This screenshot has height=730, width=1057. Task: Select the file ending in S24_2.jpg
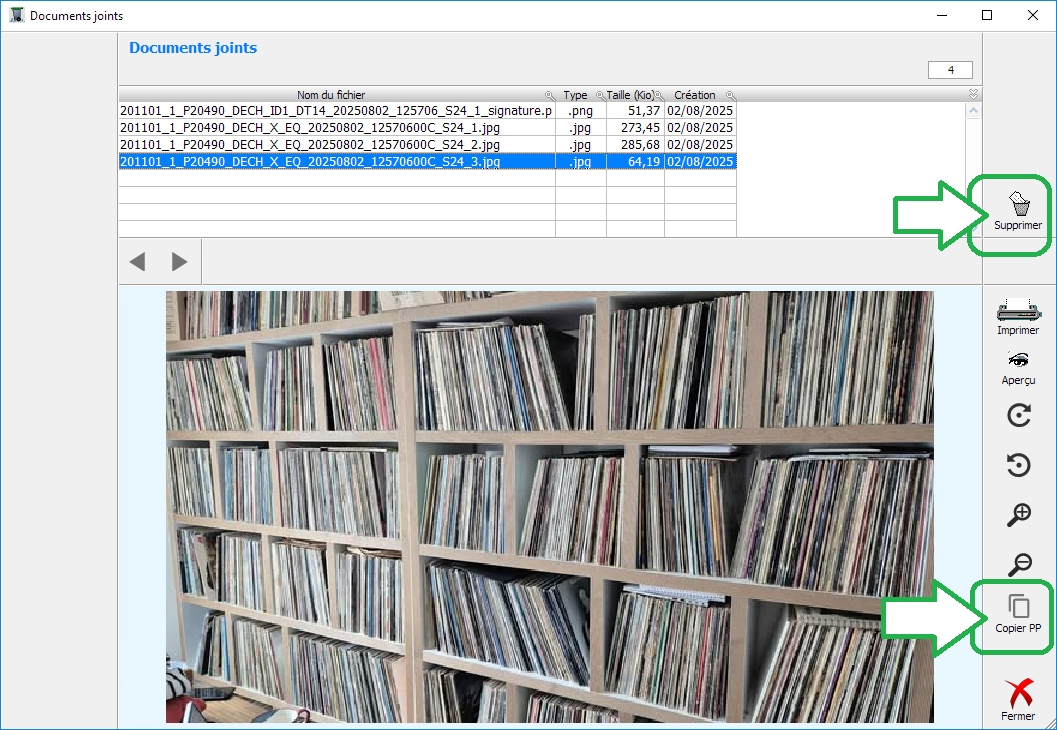[310, 144]
